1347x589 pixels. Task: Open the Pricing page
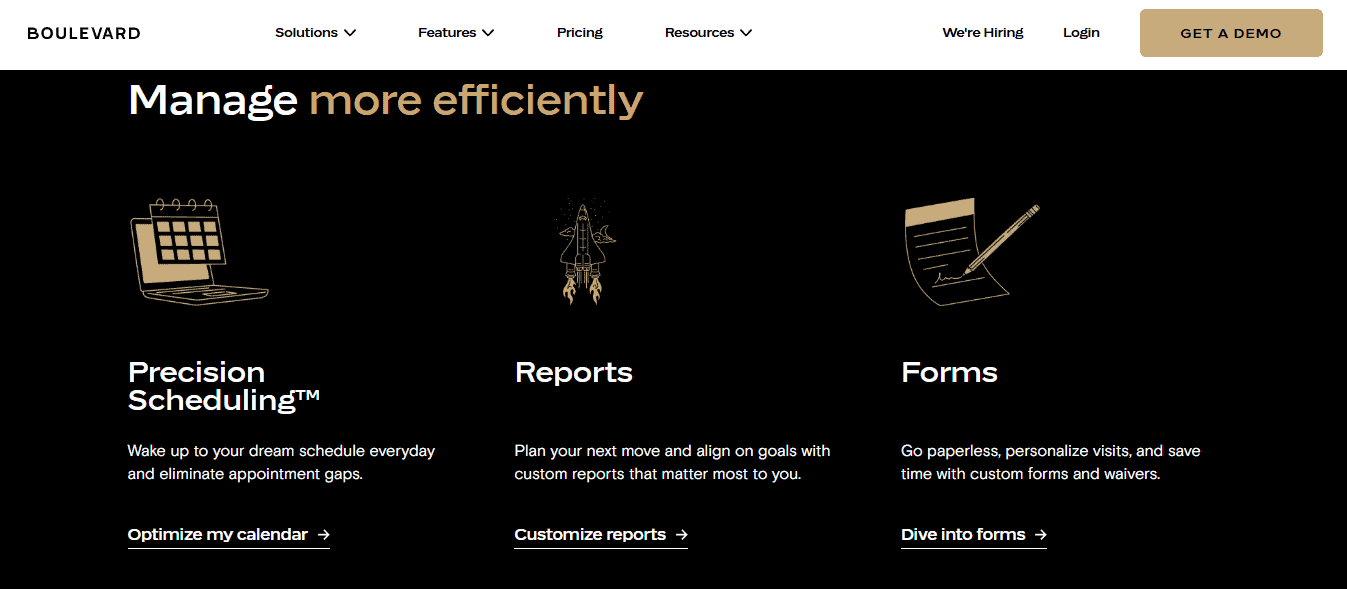click(x=580, y=33)
